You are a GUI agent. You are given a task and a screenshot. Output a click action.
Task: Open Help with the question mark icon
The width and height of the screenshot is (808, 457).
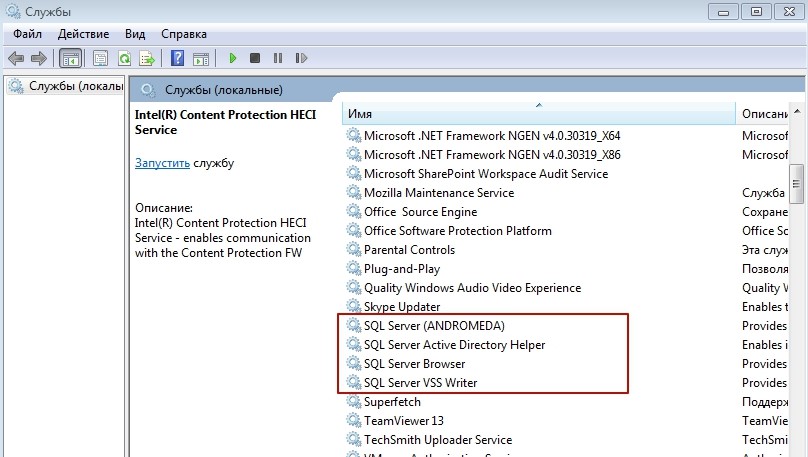tap(177, 58)
